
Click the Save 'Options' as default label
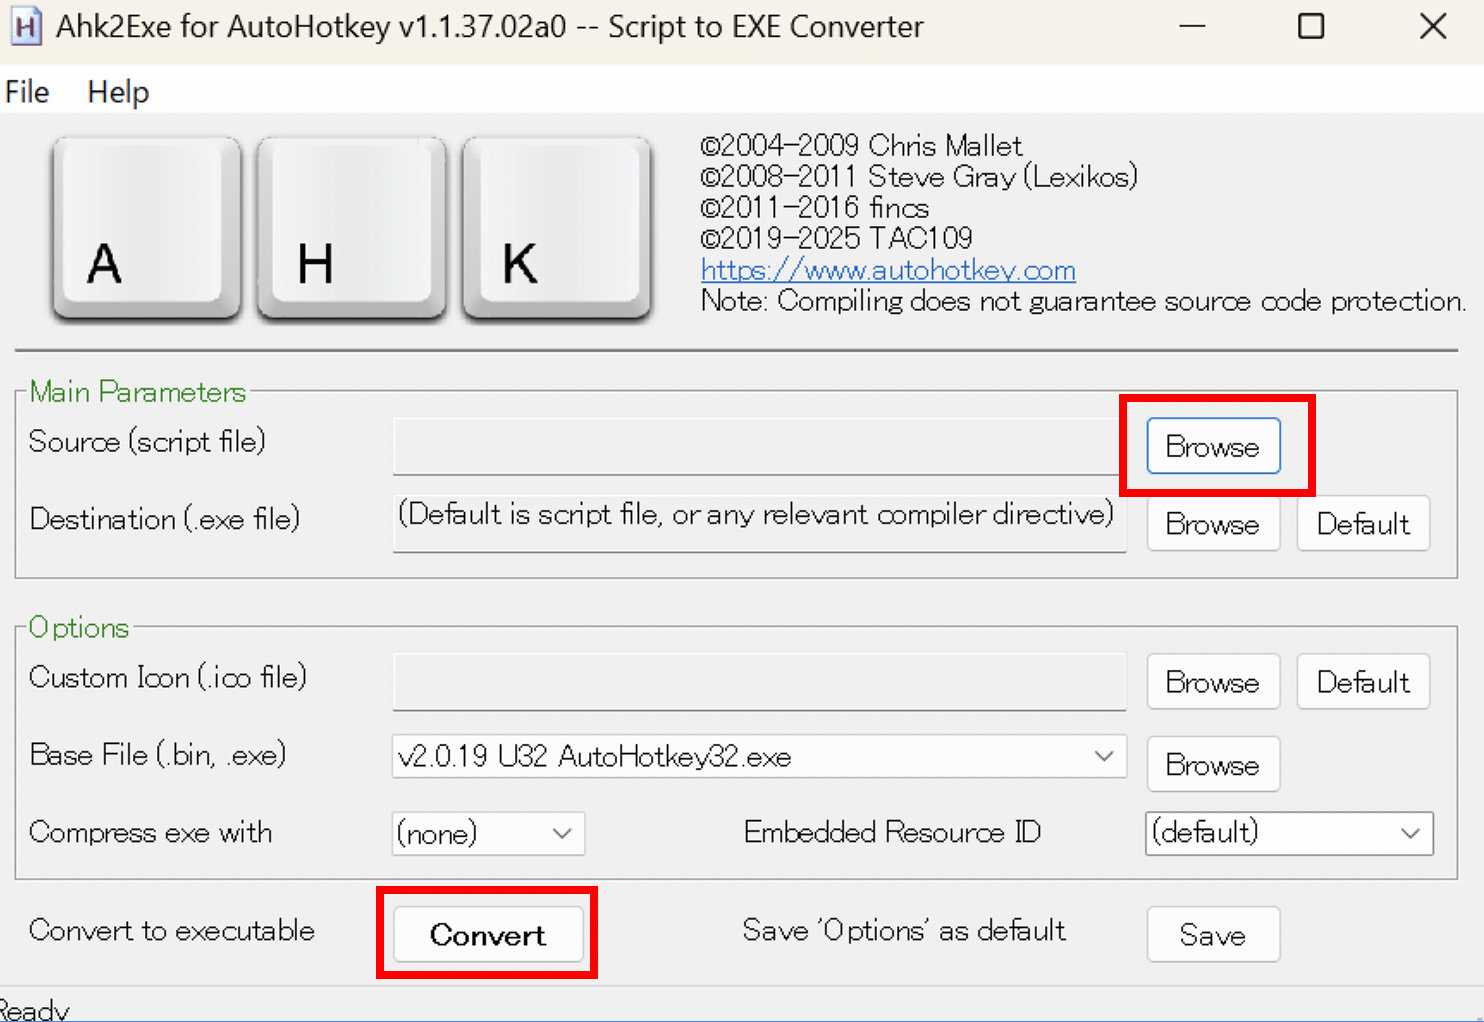click(x=904, y=930)
